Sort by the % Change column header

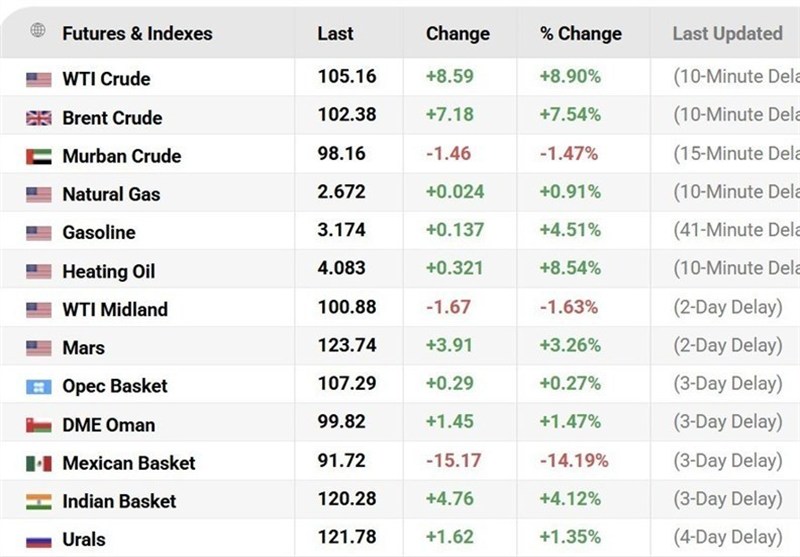(580, 33)
